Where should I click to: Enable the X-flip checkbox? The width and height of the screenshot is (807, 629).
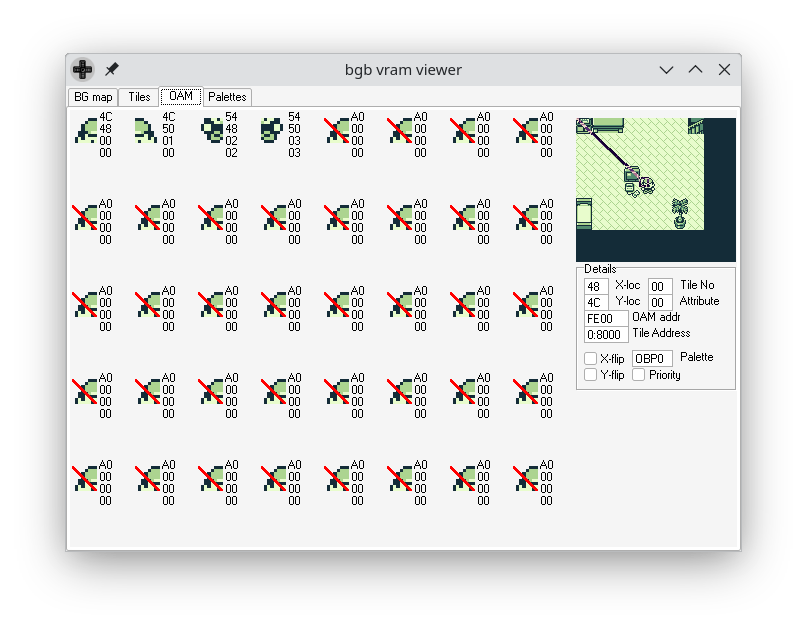591,359
